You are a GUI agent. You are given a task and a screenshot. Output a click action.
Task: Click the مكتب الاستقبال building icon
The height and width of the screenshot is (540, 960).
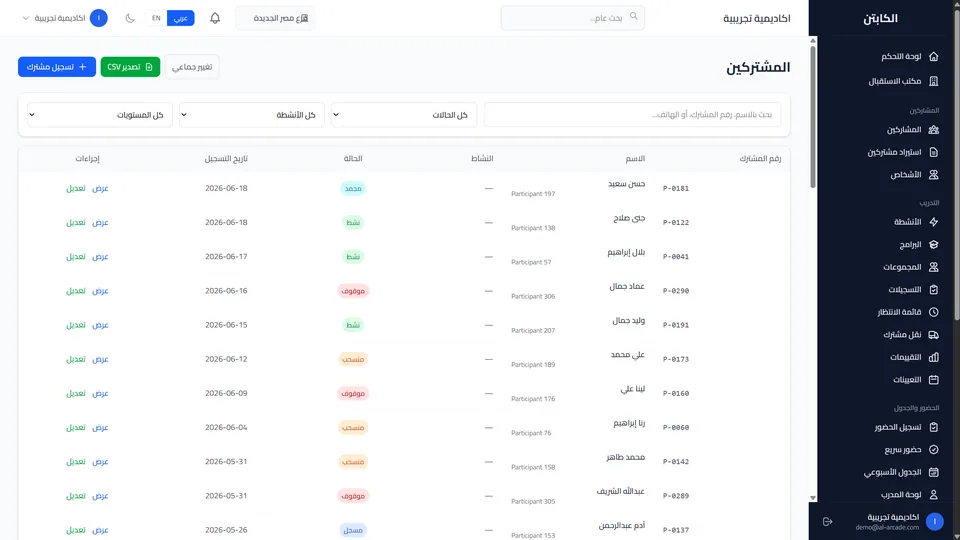click(934, 81)
